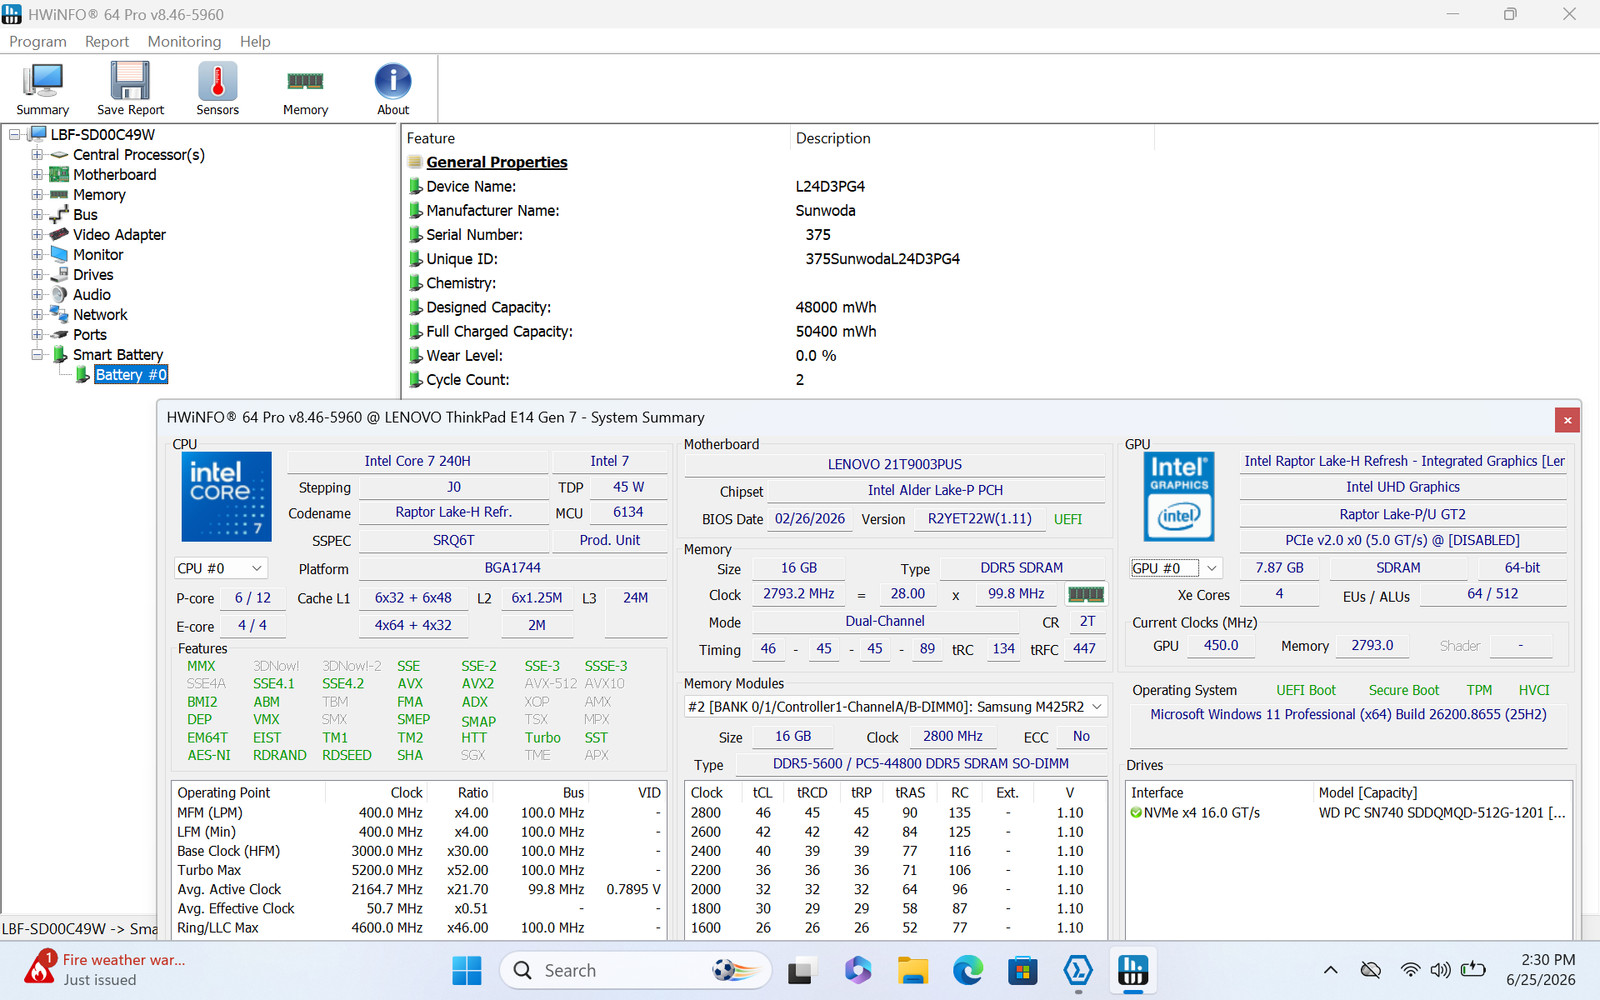Image resolution: width=1600 pixels, height=1000 pixels.
Task: Open the Program menu
Action: pyautogui.click(x=38, y=42)
